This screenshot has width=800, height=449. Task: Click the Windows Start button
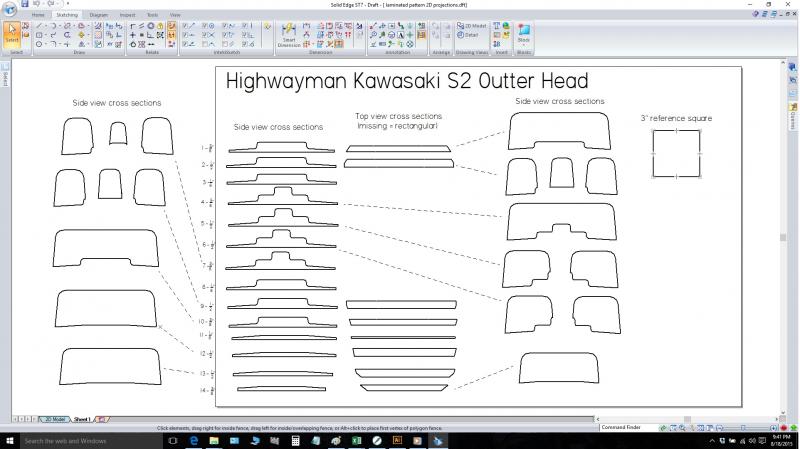[9, 441]
